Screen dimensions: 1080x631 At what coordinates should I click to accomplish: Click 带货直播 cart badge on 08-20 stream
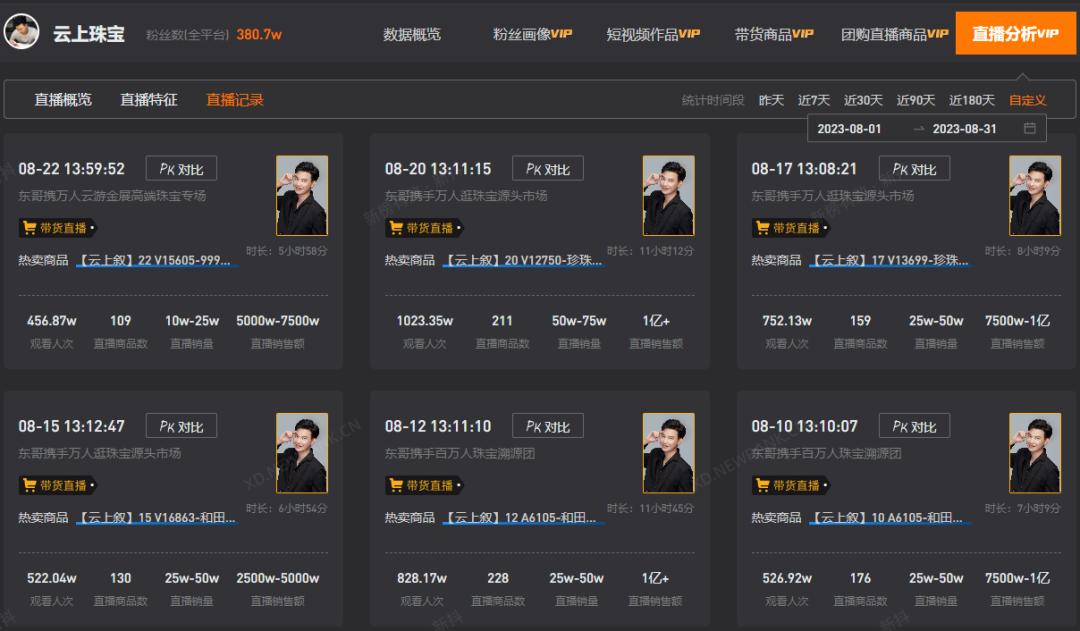point(424,227)
